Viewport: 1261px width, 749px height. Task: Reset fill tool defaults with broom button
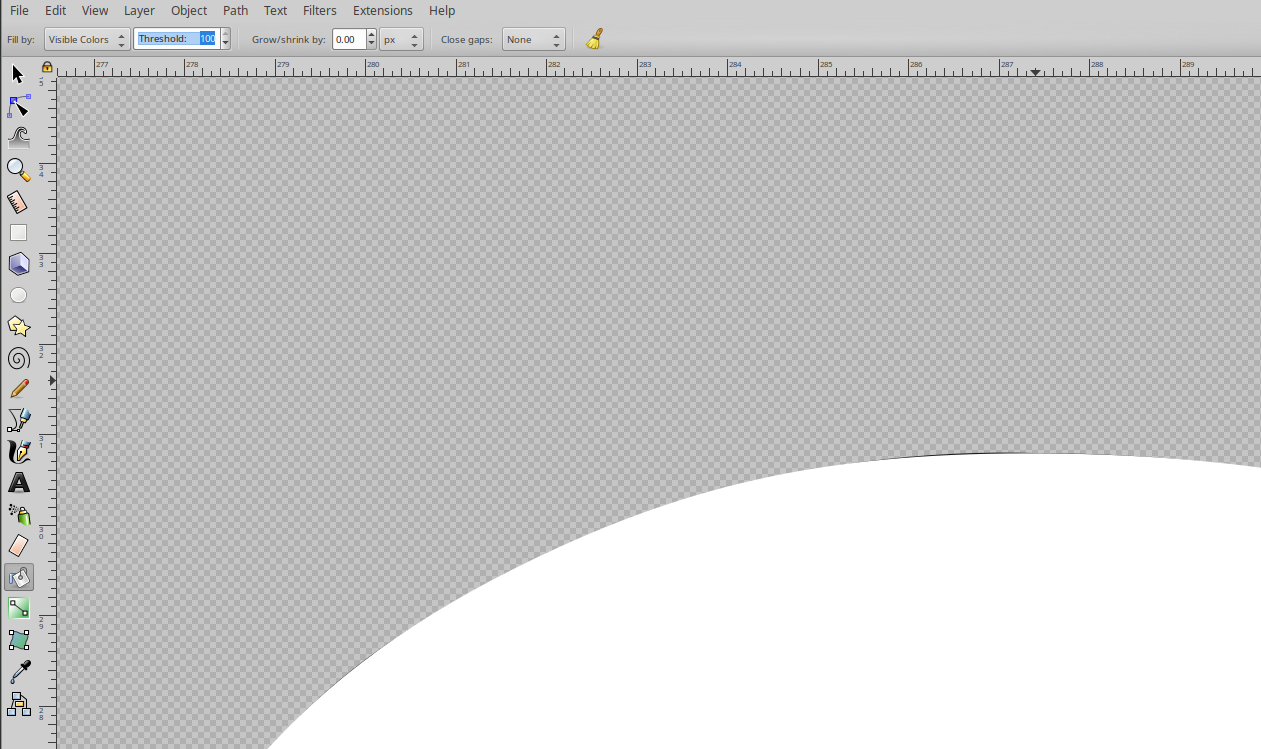click(594, 39)
